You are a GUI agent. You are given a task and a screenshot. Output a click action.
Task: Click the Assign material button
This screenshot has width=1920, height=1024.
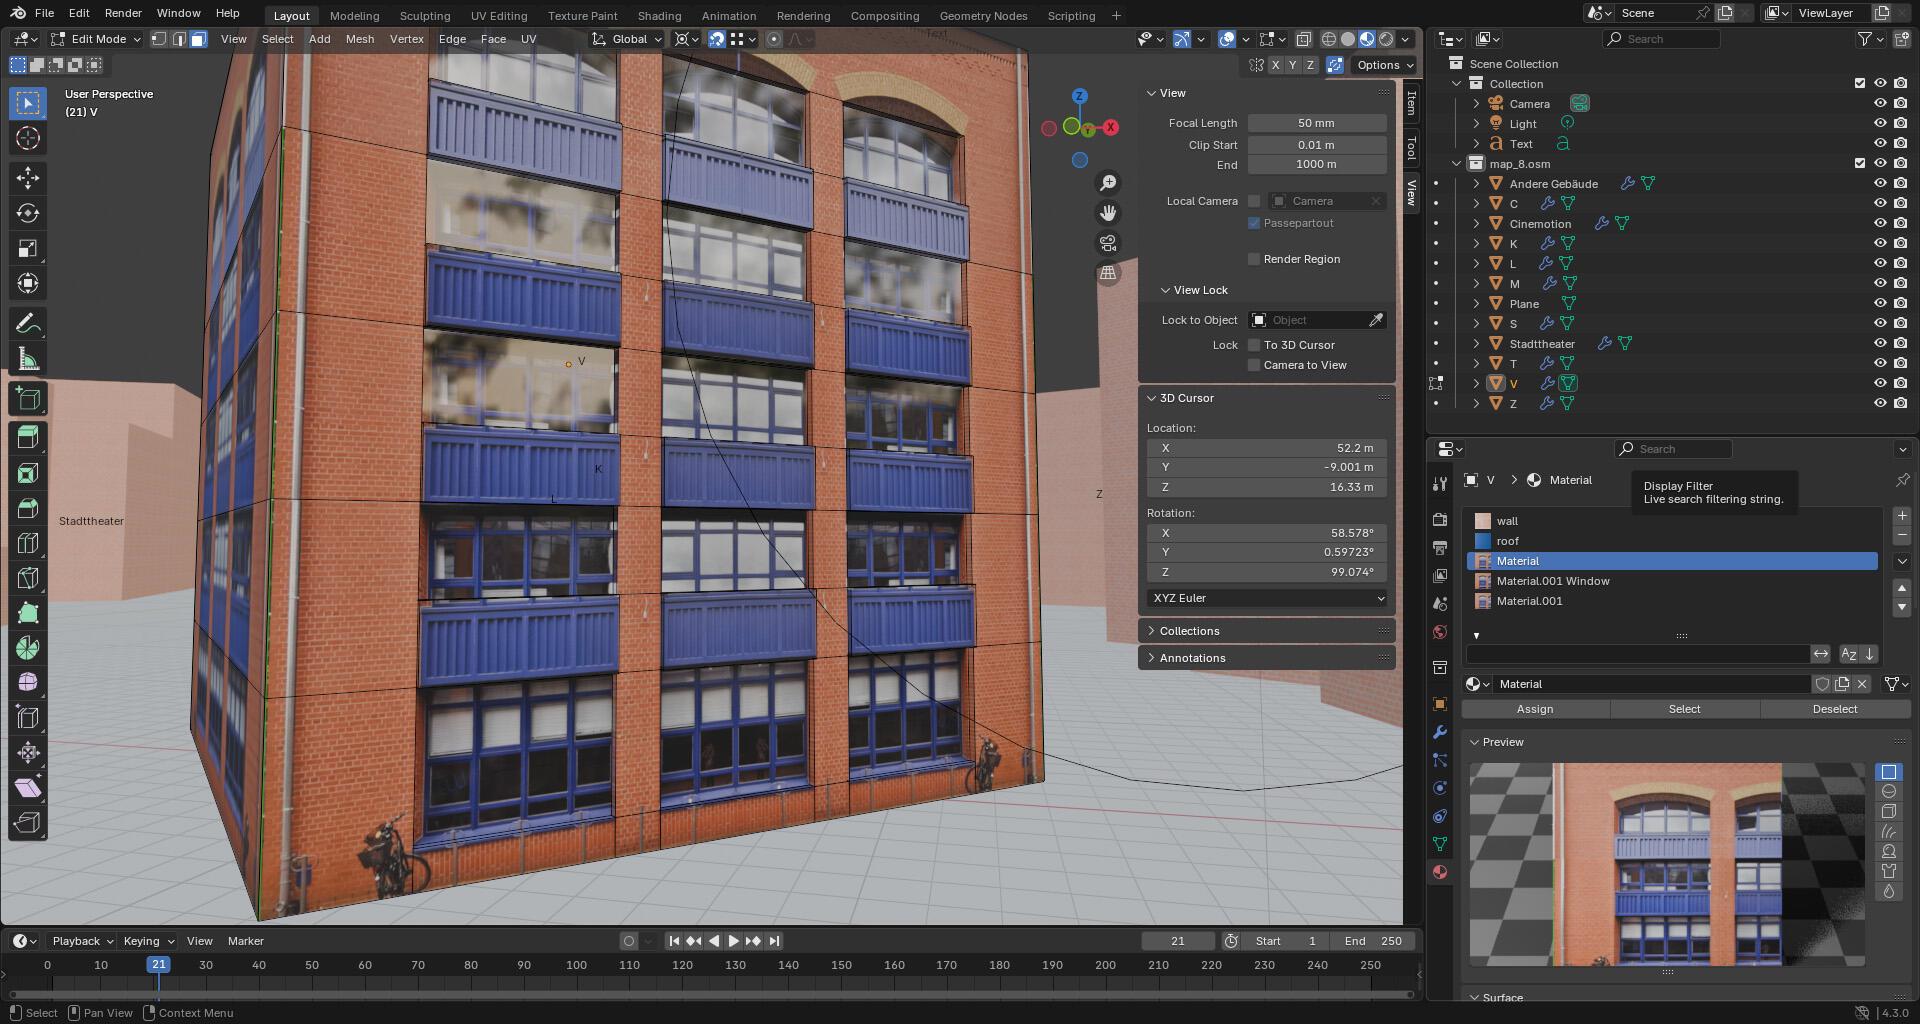[1535, 709]
